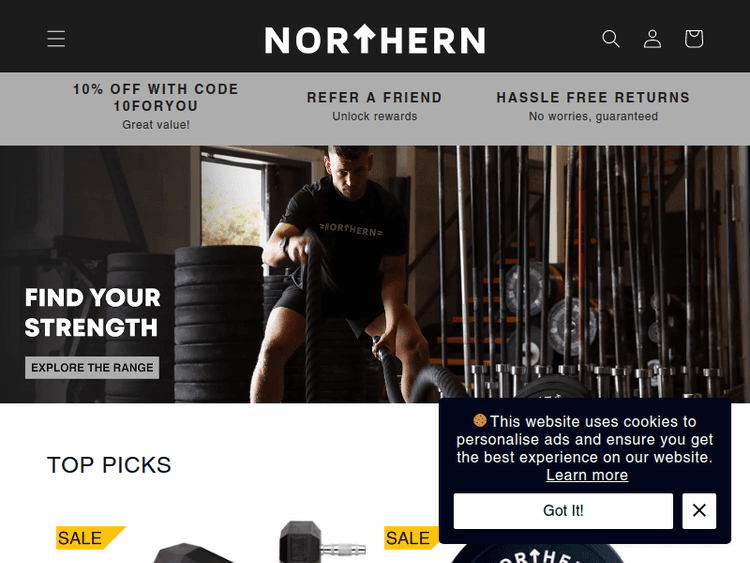Image resolution: width=750 pixels, height=563 pixels.
Task: Click the Top Picks section heading
Action: pos(109,465)
